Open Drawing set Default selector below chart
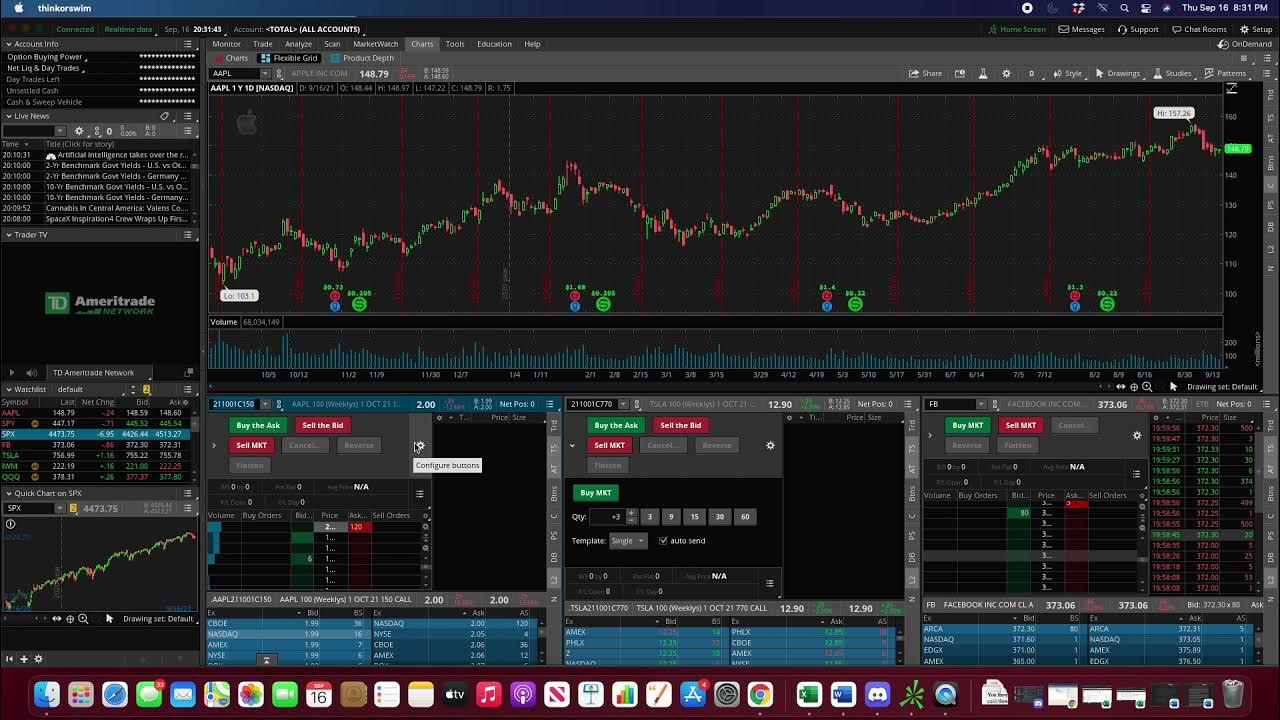 (1222, 387)
